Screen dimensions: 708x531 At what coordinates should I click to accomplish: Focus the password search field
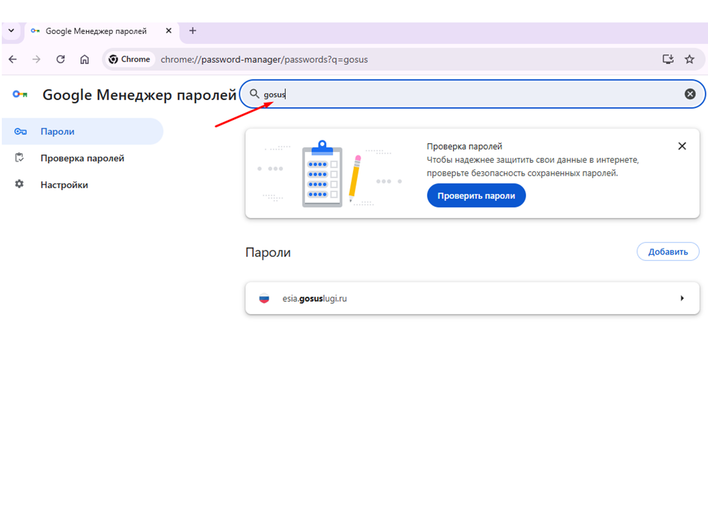(472, 94)
